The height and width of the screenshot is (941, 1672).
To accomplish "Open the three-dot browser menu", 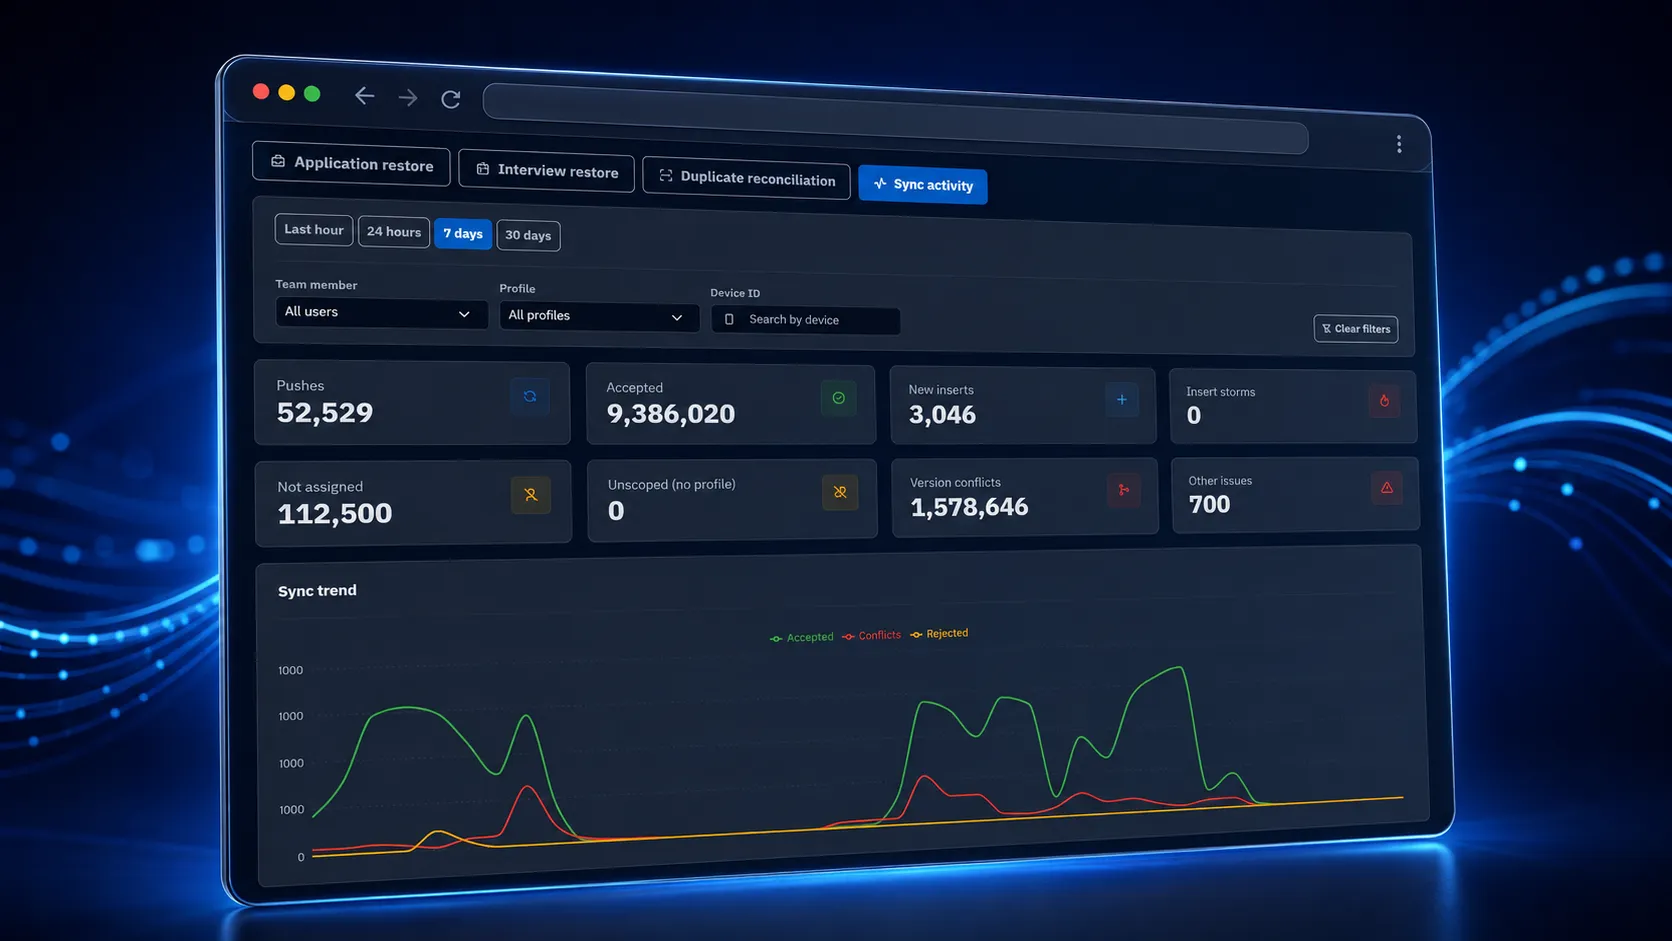I will tap(1399, 145).
